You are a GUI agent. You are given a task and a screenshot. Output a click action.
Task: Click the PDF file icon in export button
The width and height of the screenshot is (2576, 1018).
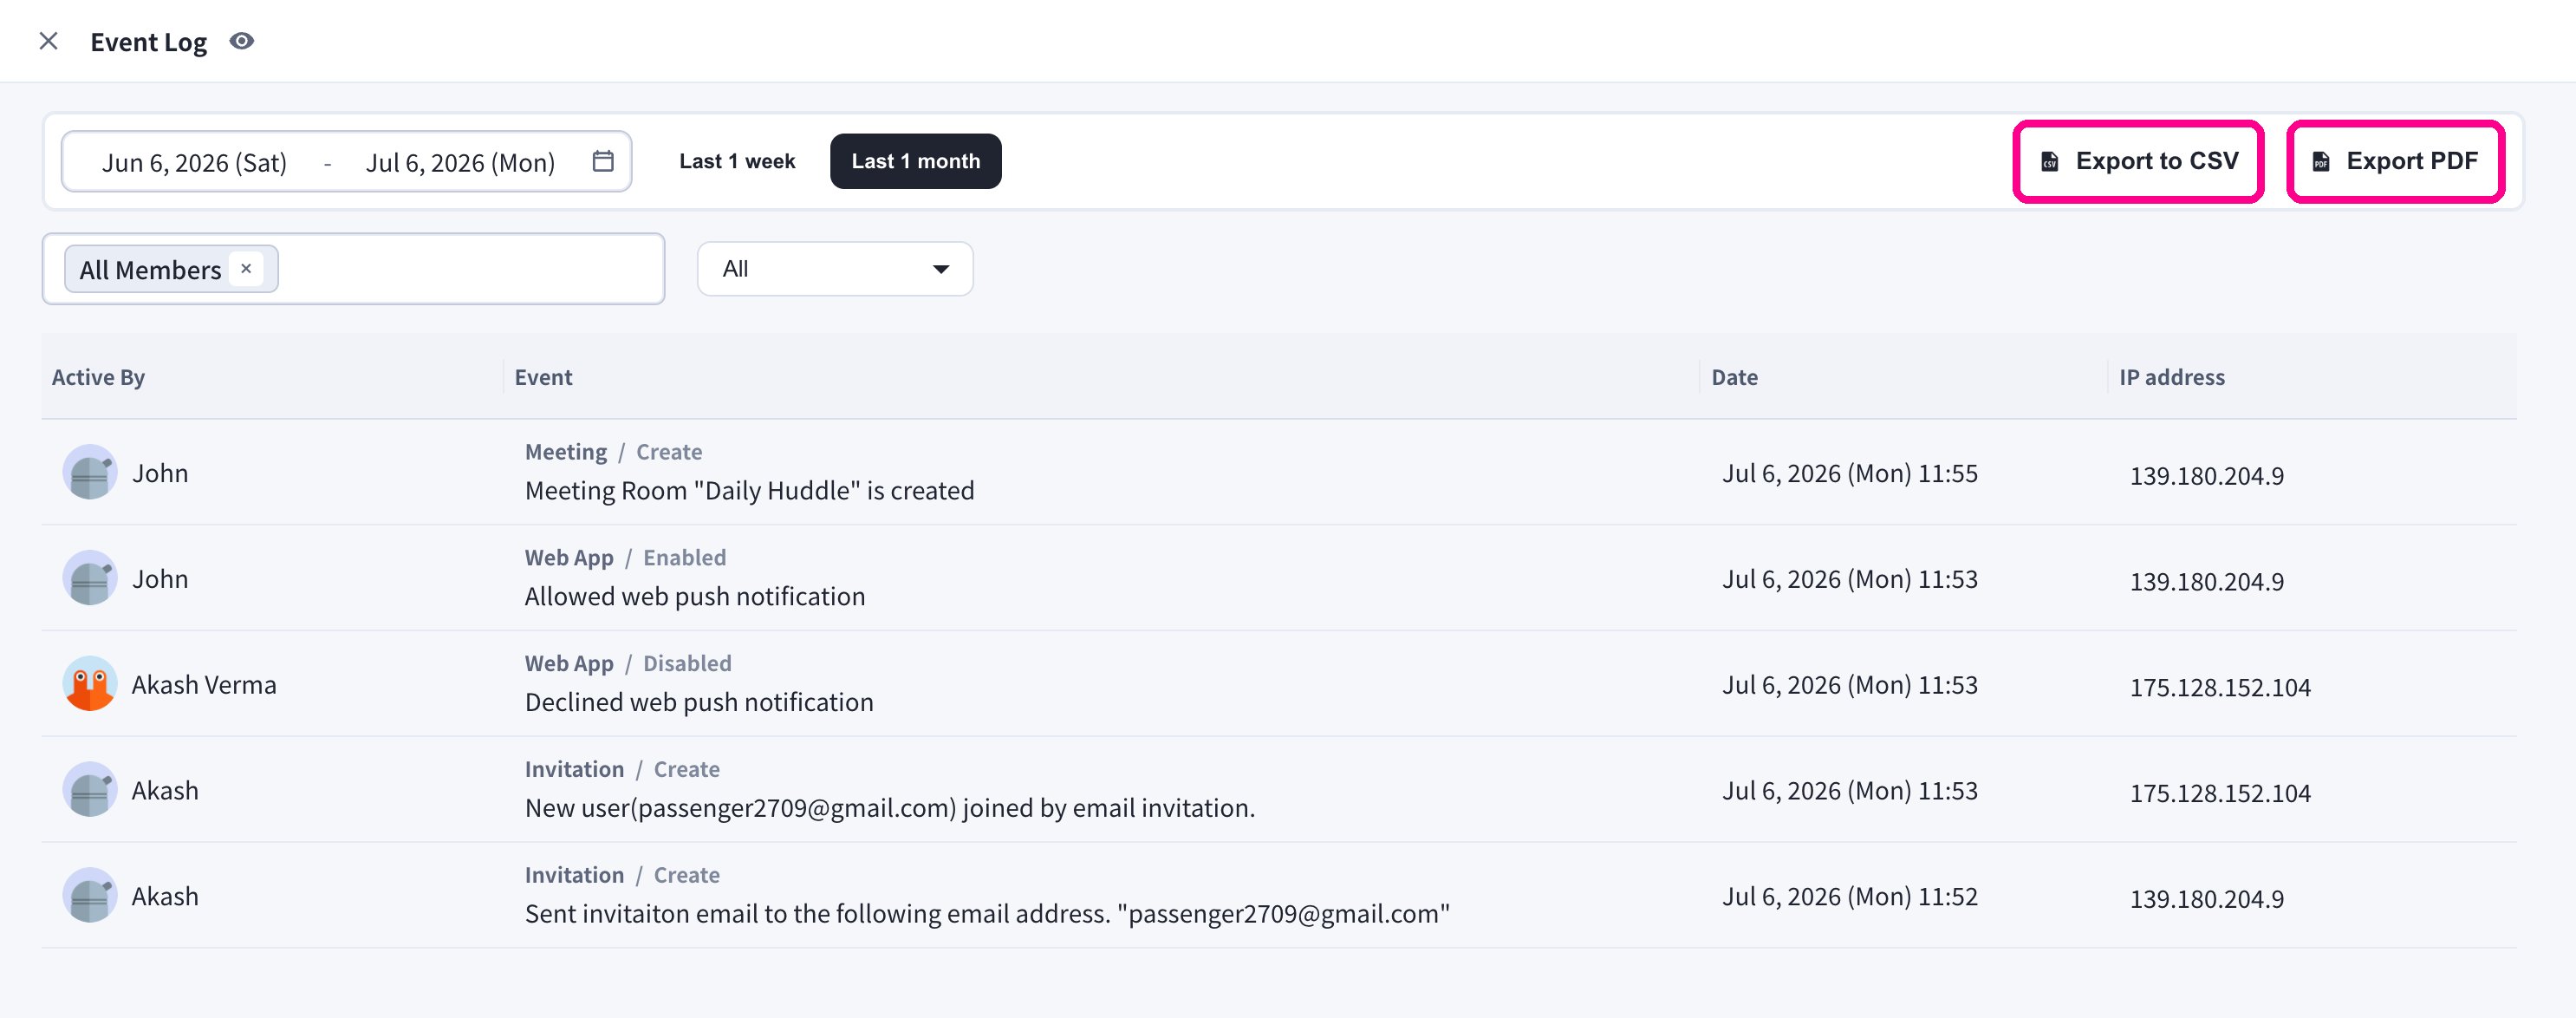2321,162
